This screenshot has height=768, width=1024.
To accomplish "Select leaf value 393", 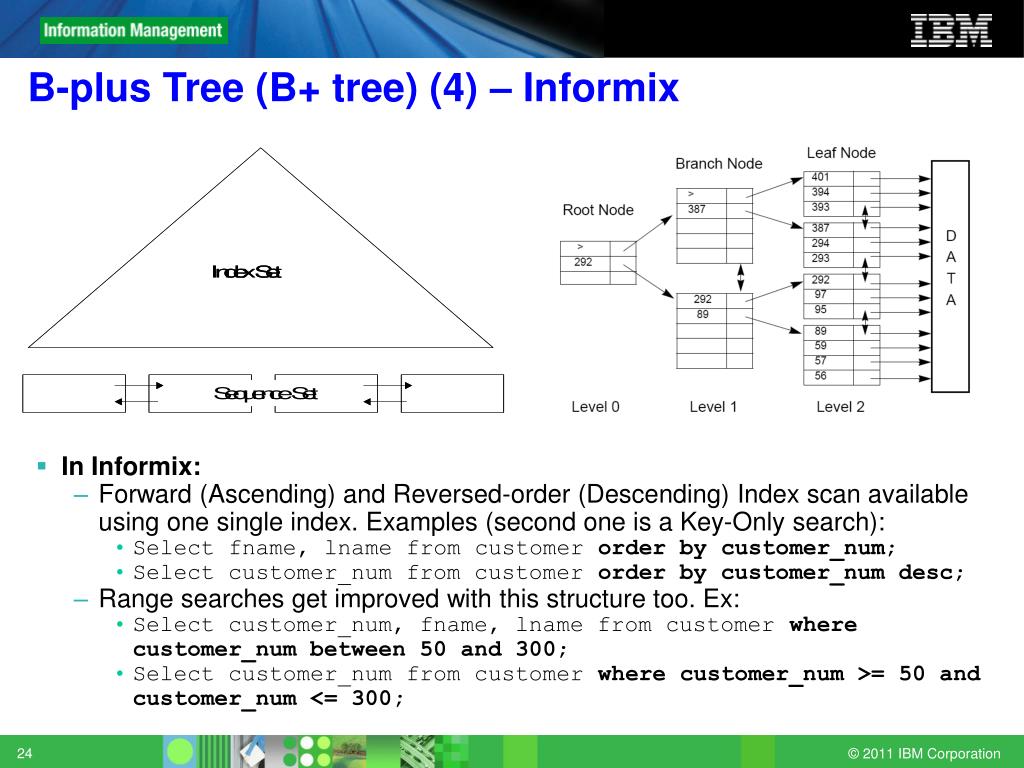I will (820, 207).
